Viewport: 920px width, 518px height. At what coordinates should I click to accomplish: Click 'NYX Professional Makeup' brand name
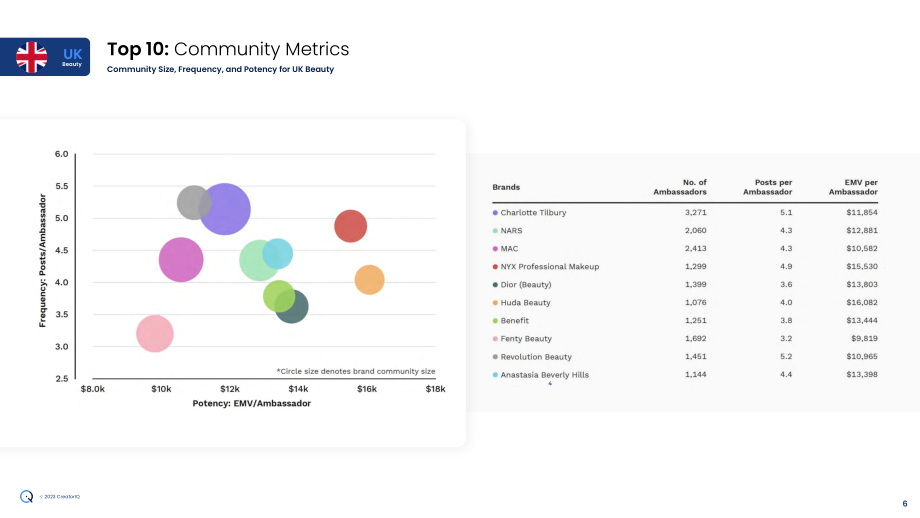(x=550, y=267)
